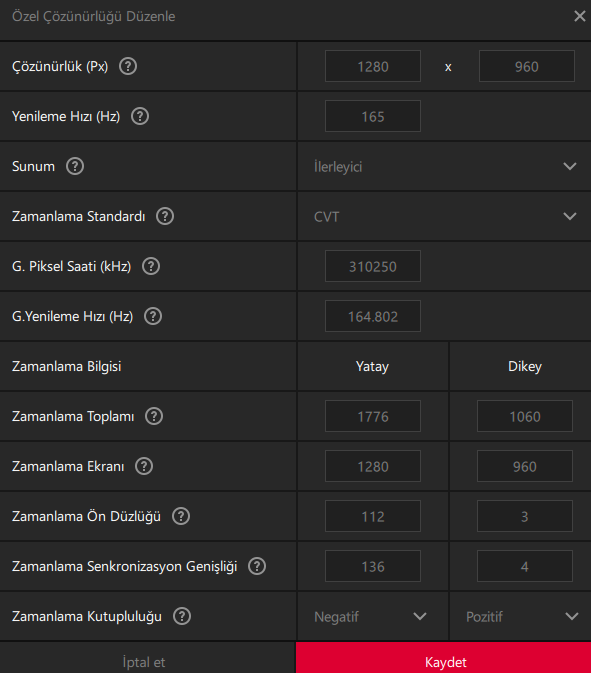Open the Zamanlama Standardı CVT dropdown

coord(444,216)
